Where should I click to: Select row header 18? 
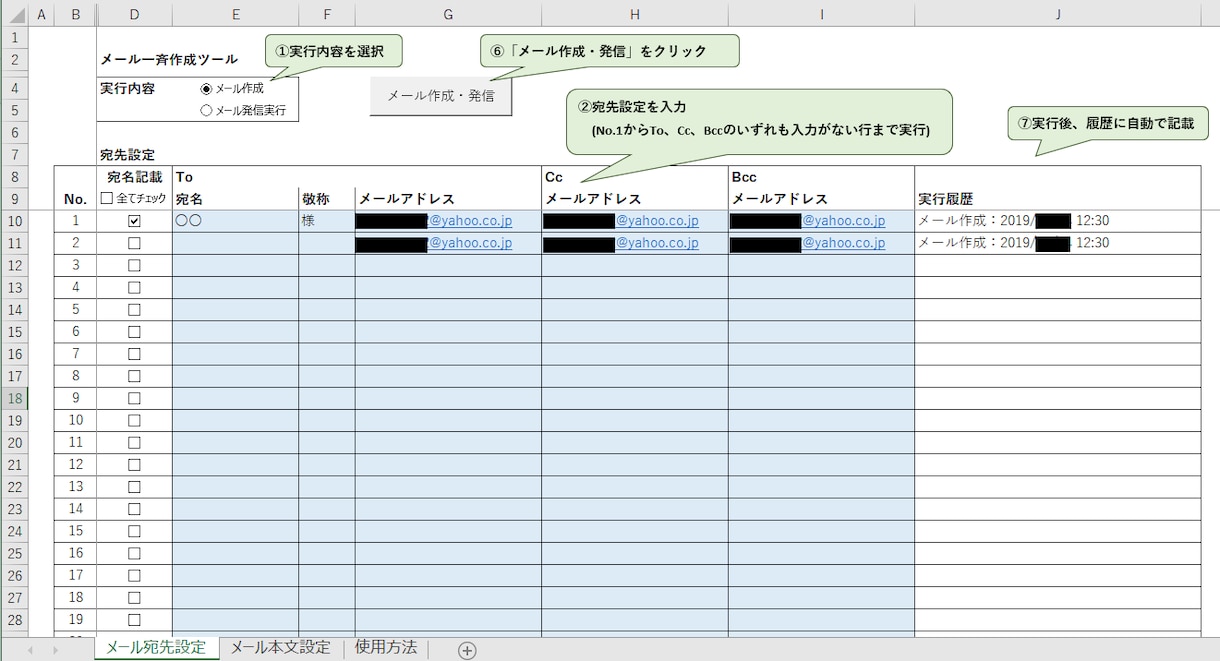pos(14,398)
